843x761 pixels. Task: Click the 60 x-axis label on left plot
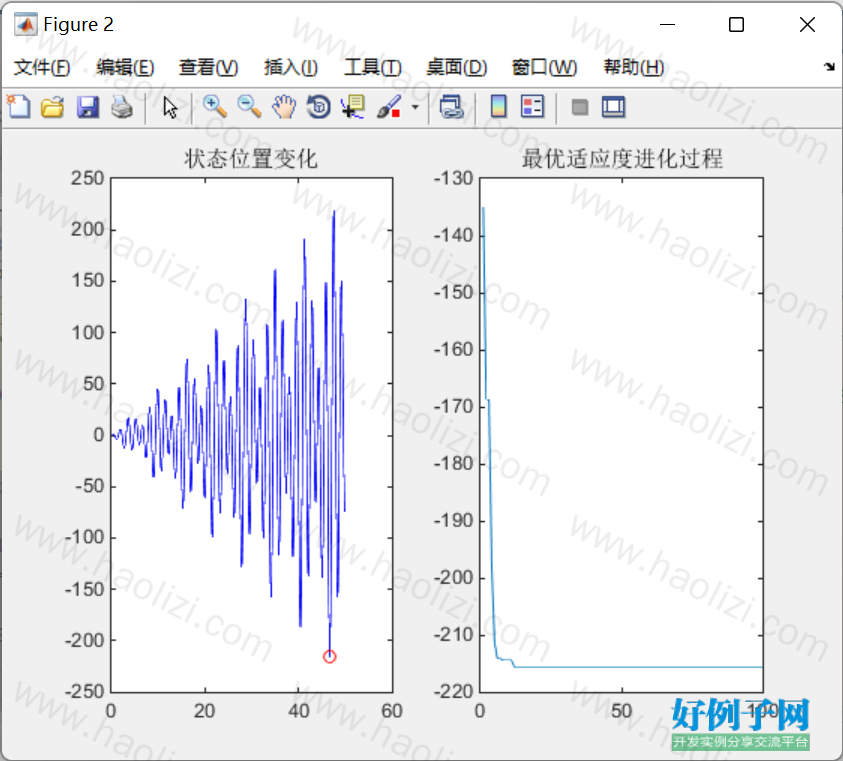pyautogui.click(x=392, y=711)
